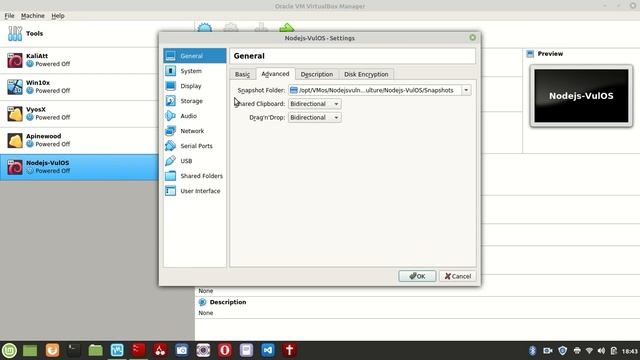Launch Visual Studio Code from taskbar
The image size is (640, 360).
[x=268, y=350]
